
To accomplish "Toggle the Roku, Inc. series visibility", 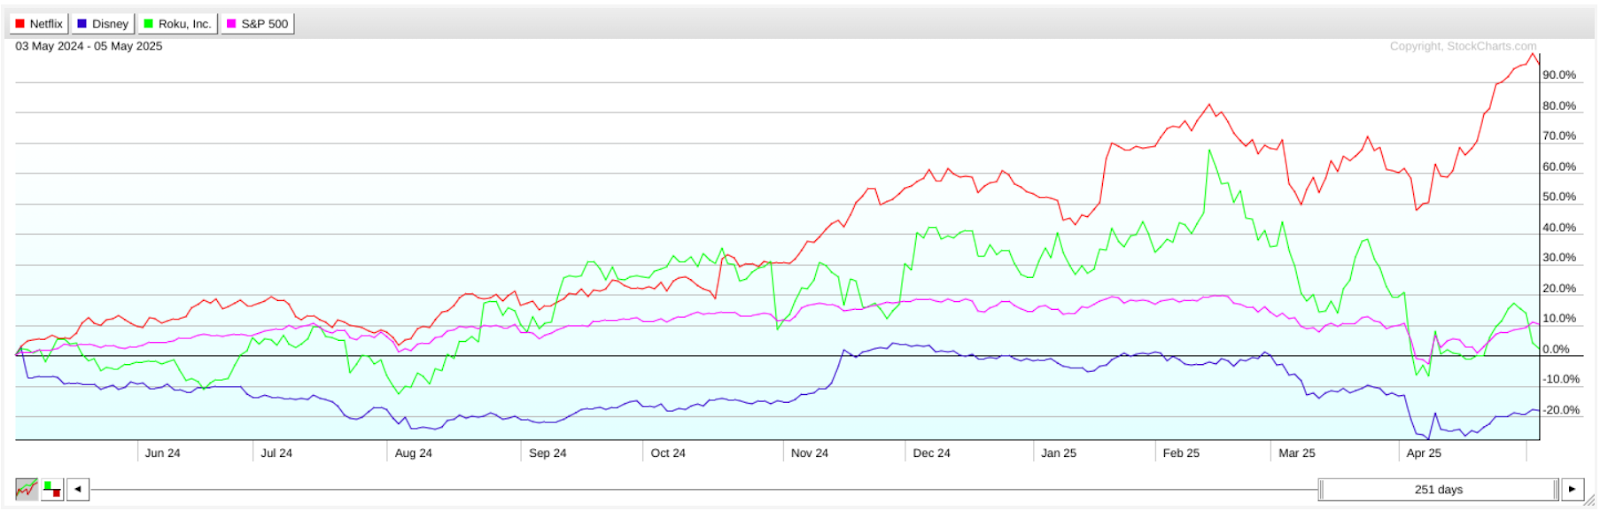I will point(177,23).
